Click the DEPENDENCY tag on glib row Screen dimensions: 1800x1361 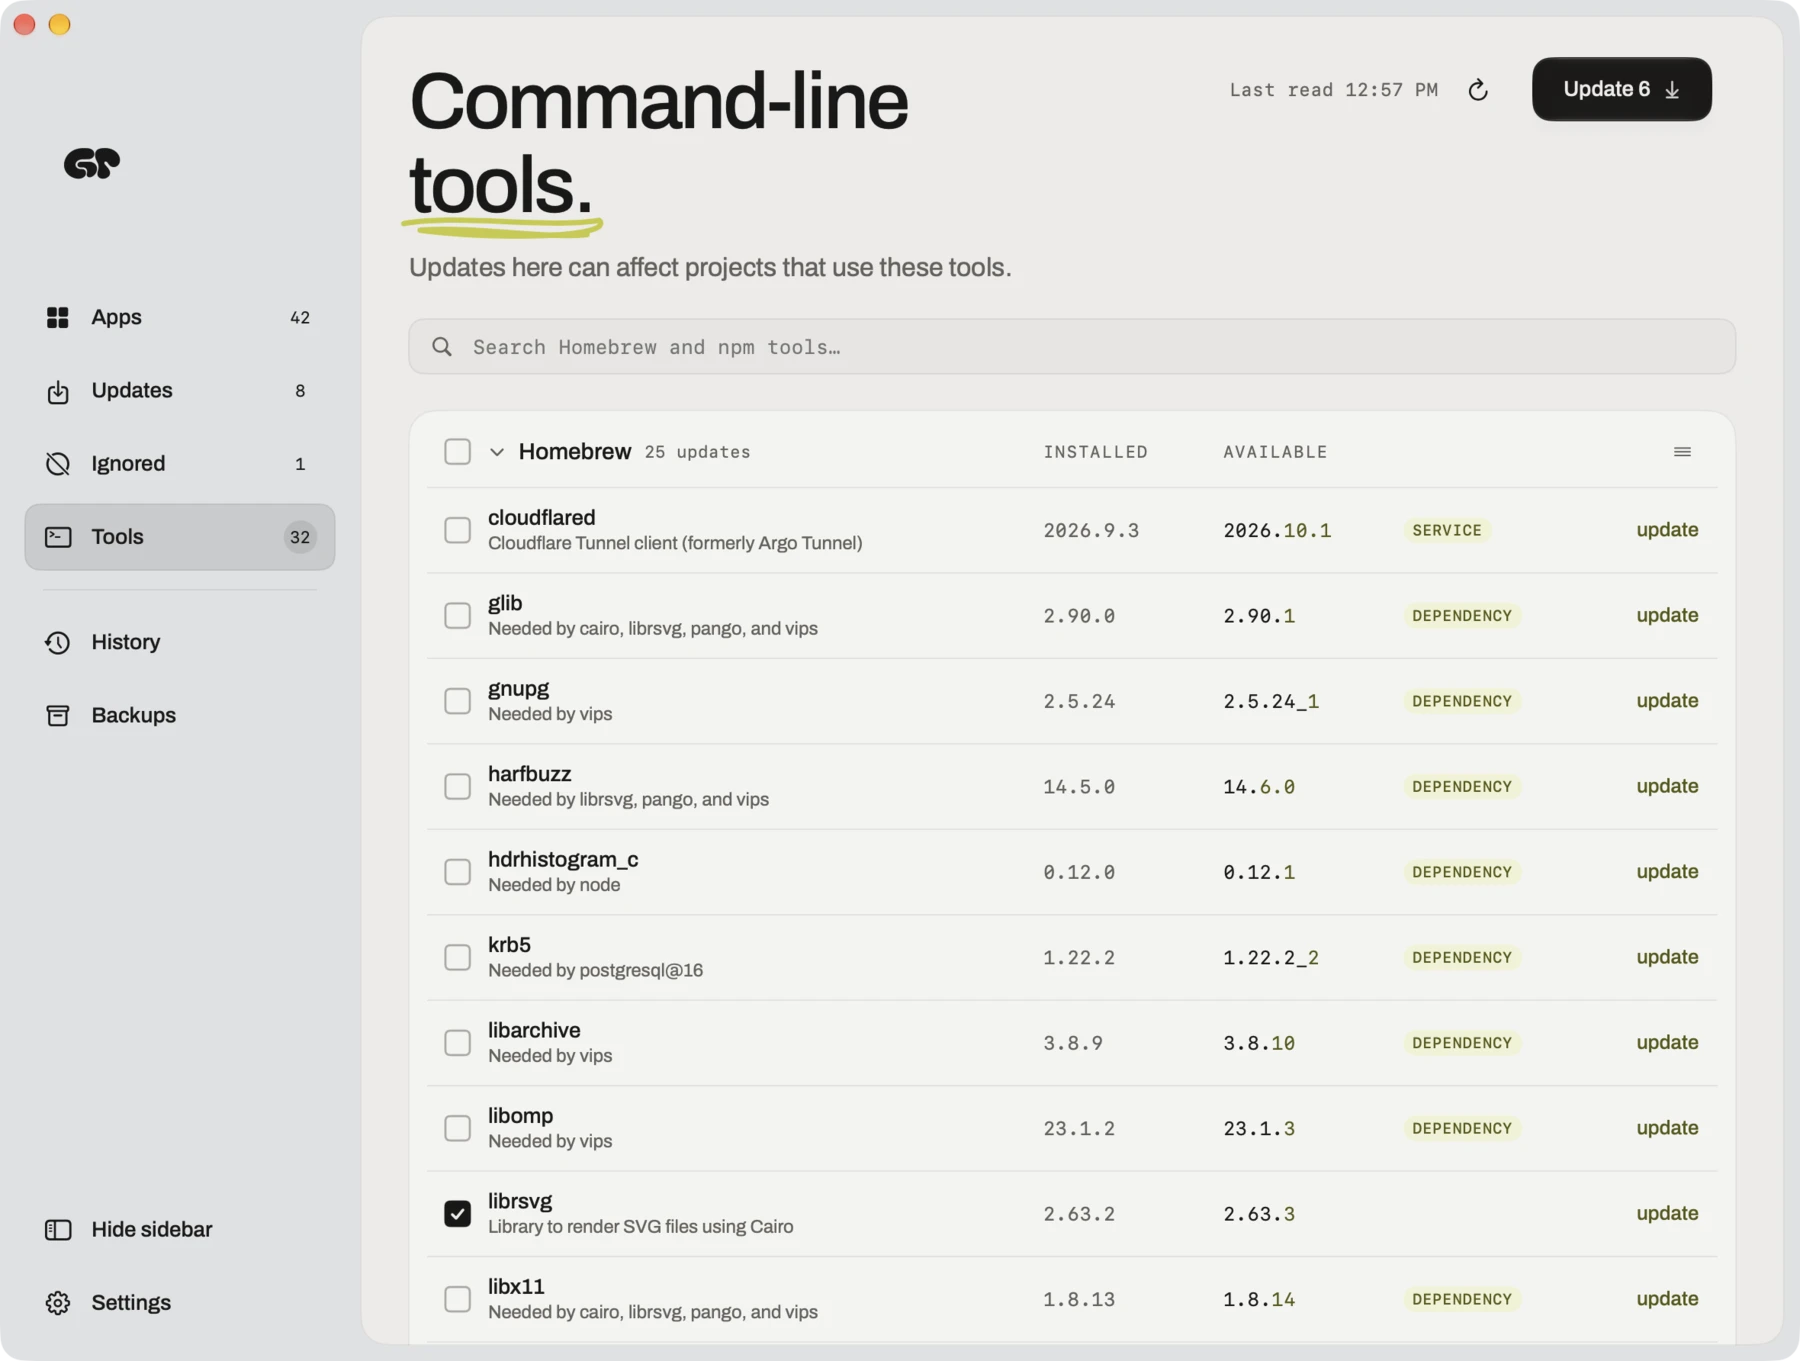(1462, 615)
